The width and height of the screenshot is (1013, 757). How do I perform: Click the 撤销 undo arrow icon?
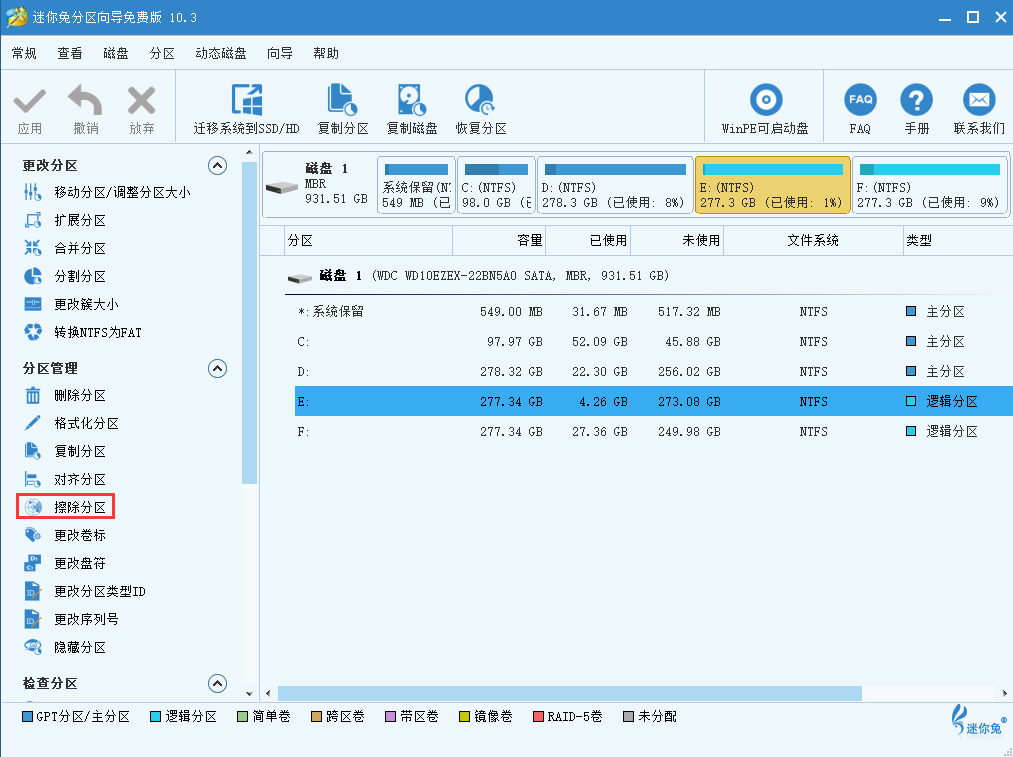[85, 100]
